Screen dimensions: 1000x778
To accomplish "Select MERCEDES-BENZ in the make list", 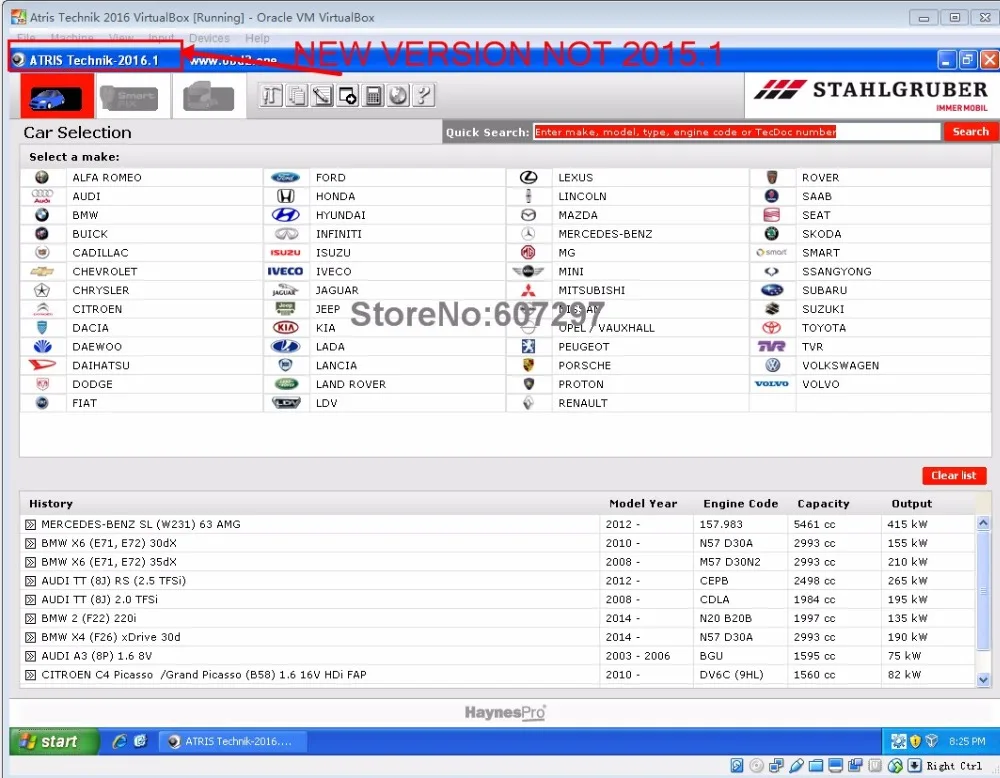I will 605,234.
